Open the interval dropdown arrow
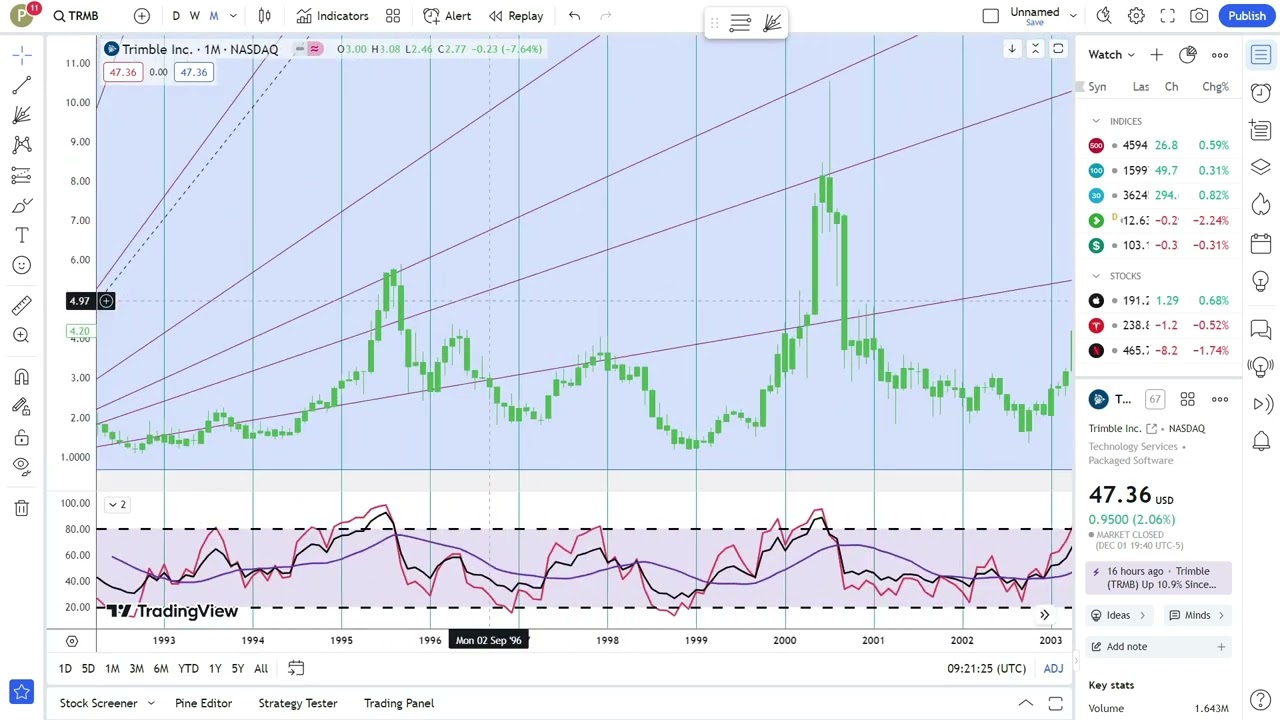The image size is (1280, 720). (233, 16)
